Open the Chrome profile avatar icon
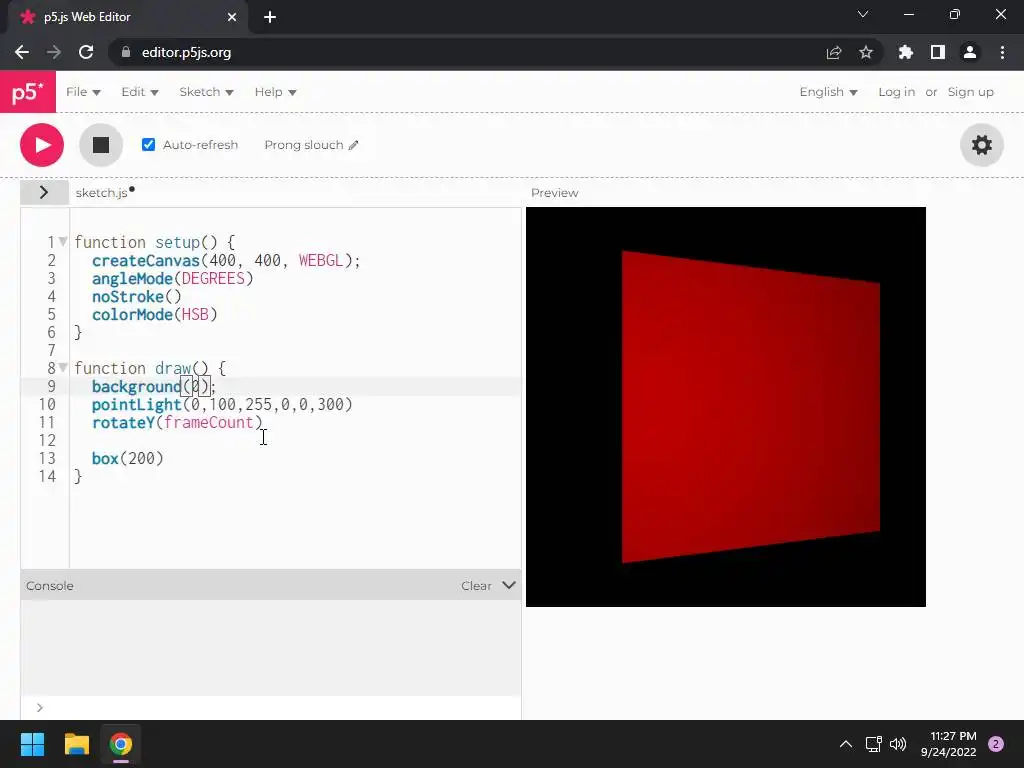 pyautogui.click(x=970, y=52)
